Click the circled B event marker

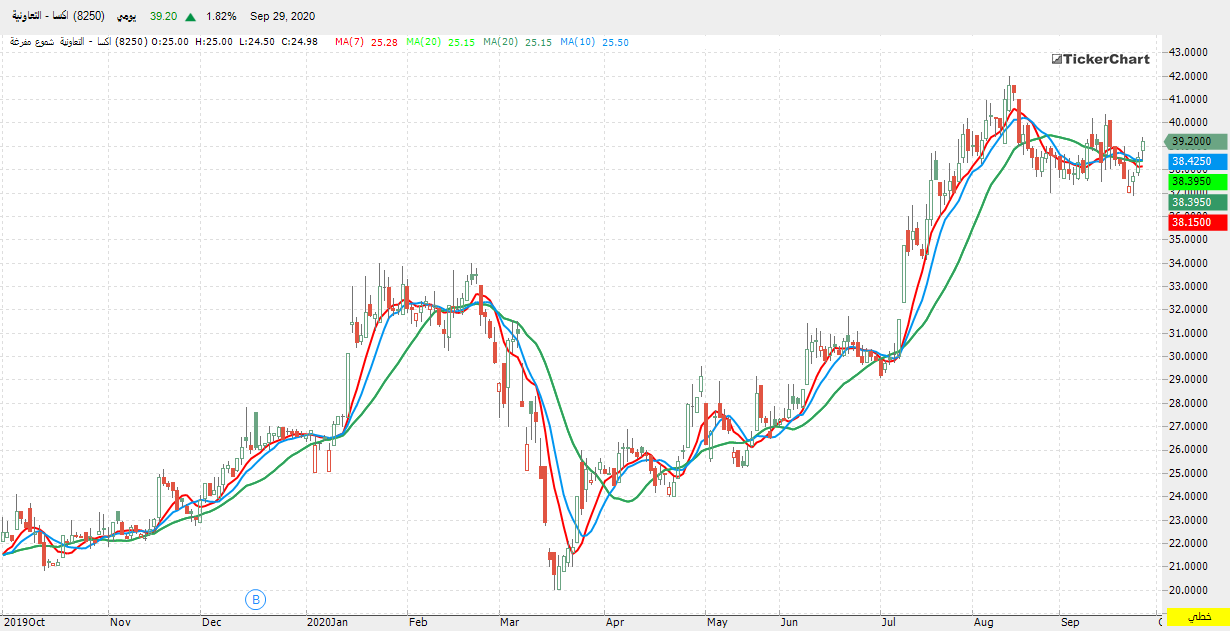tap(256, 600)
